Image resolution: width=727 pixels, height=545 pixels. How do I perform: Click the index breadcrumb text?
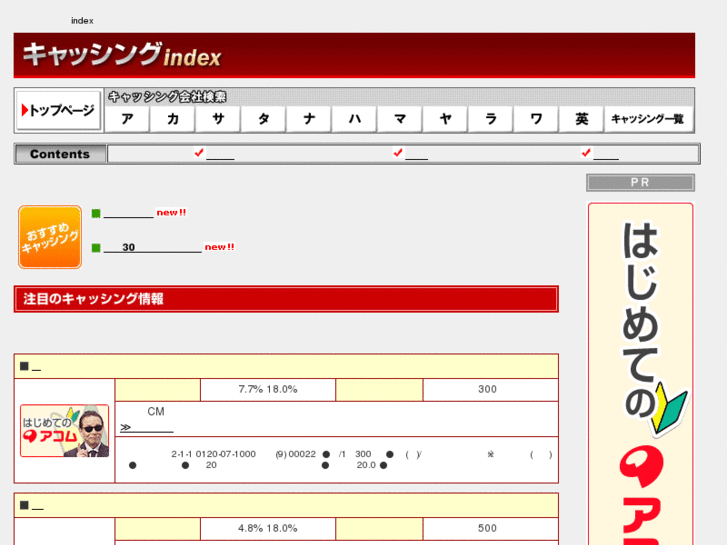point(82,20)
